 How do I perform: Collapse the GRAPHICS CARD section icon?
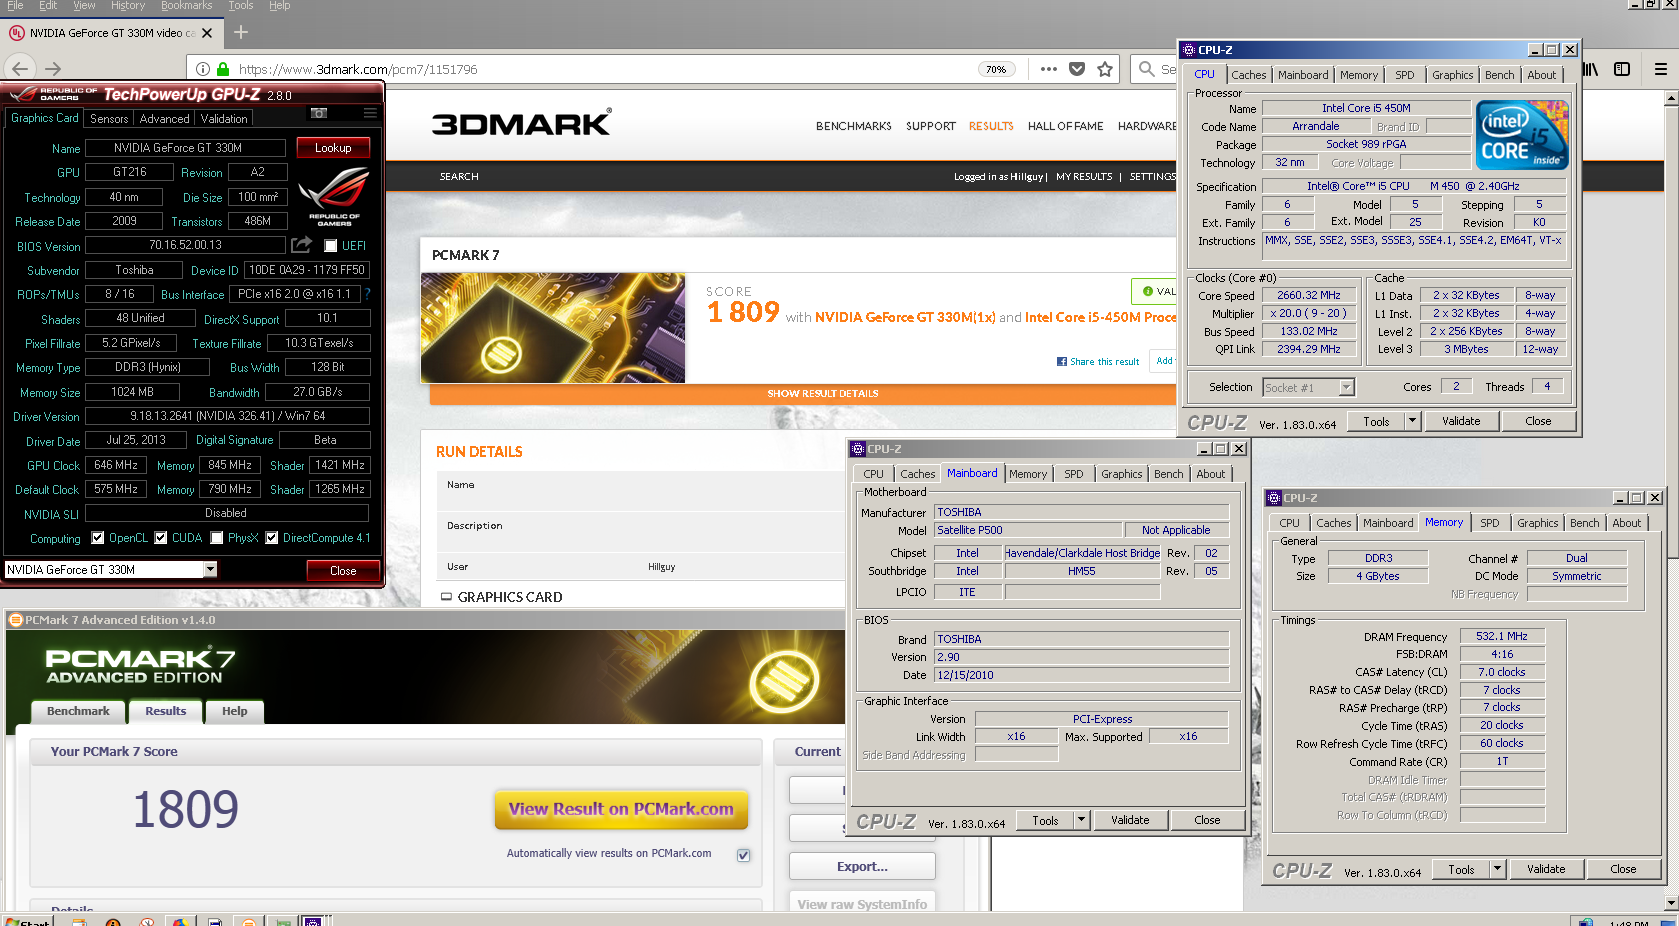coord(446,597)
